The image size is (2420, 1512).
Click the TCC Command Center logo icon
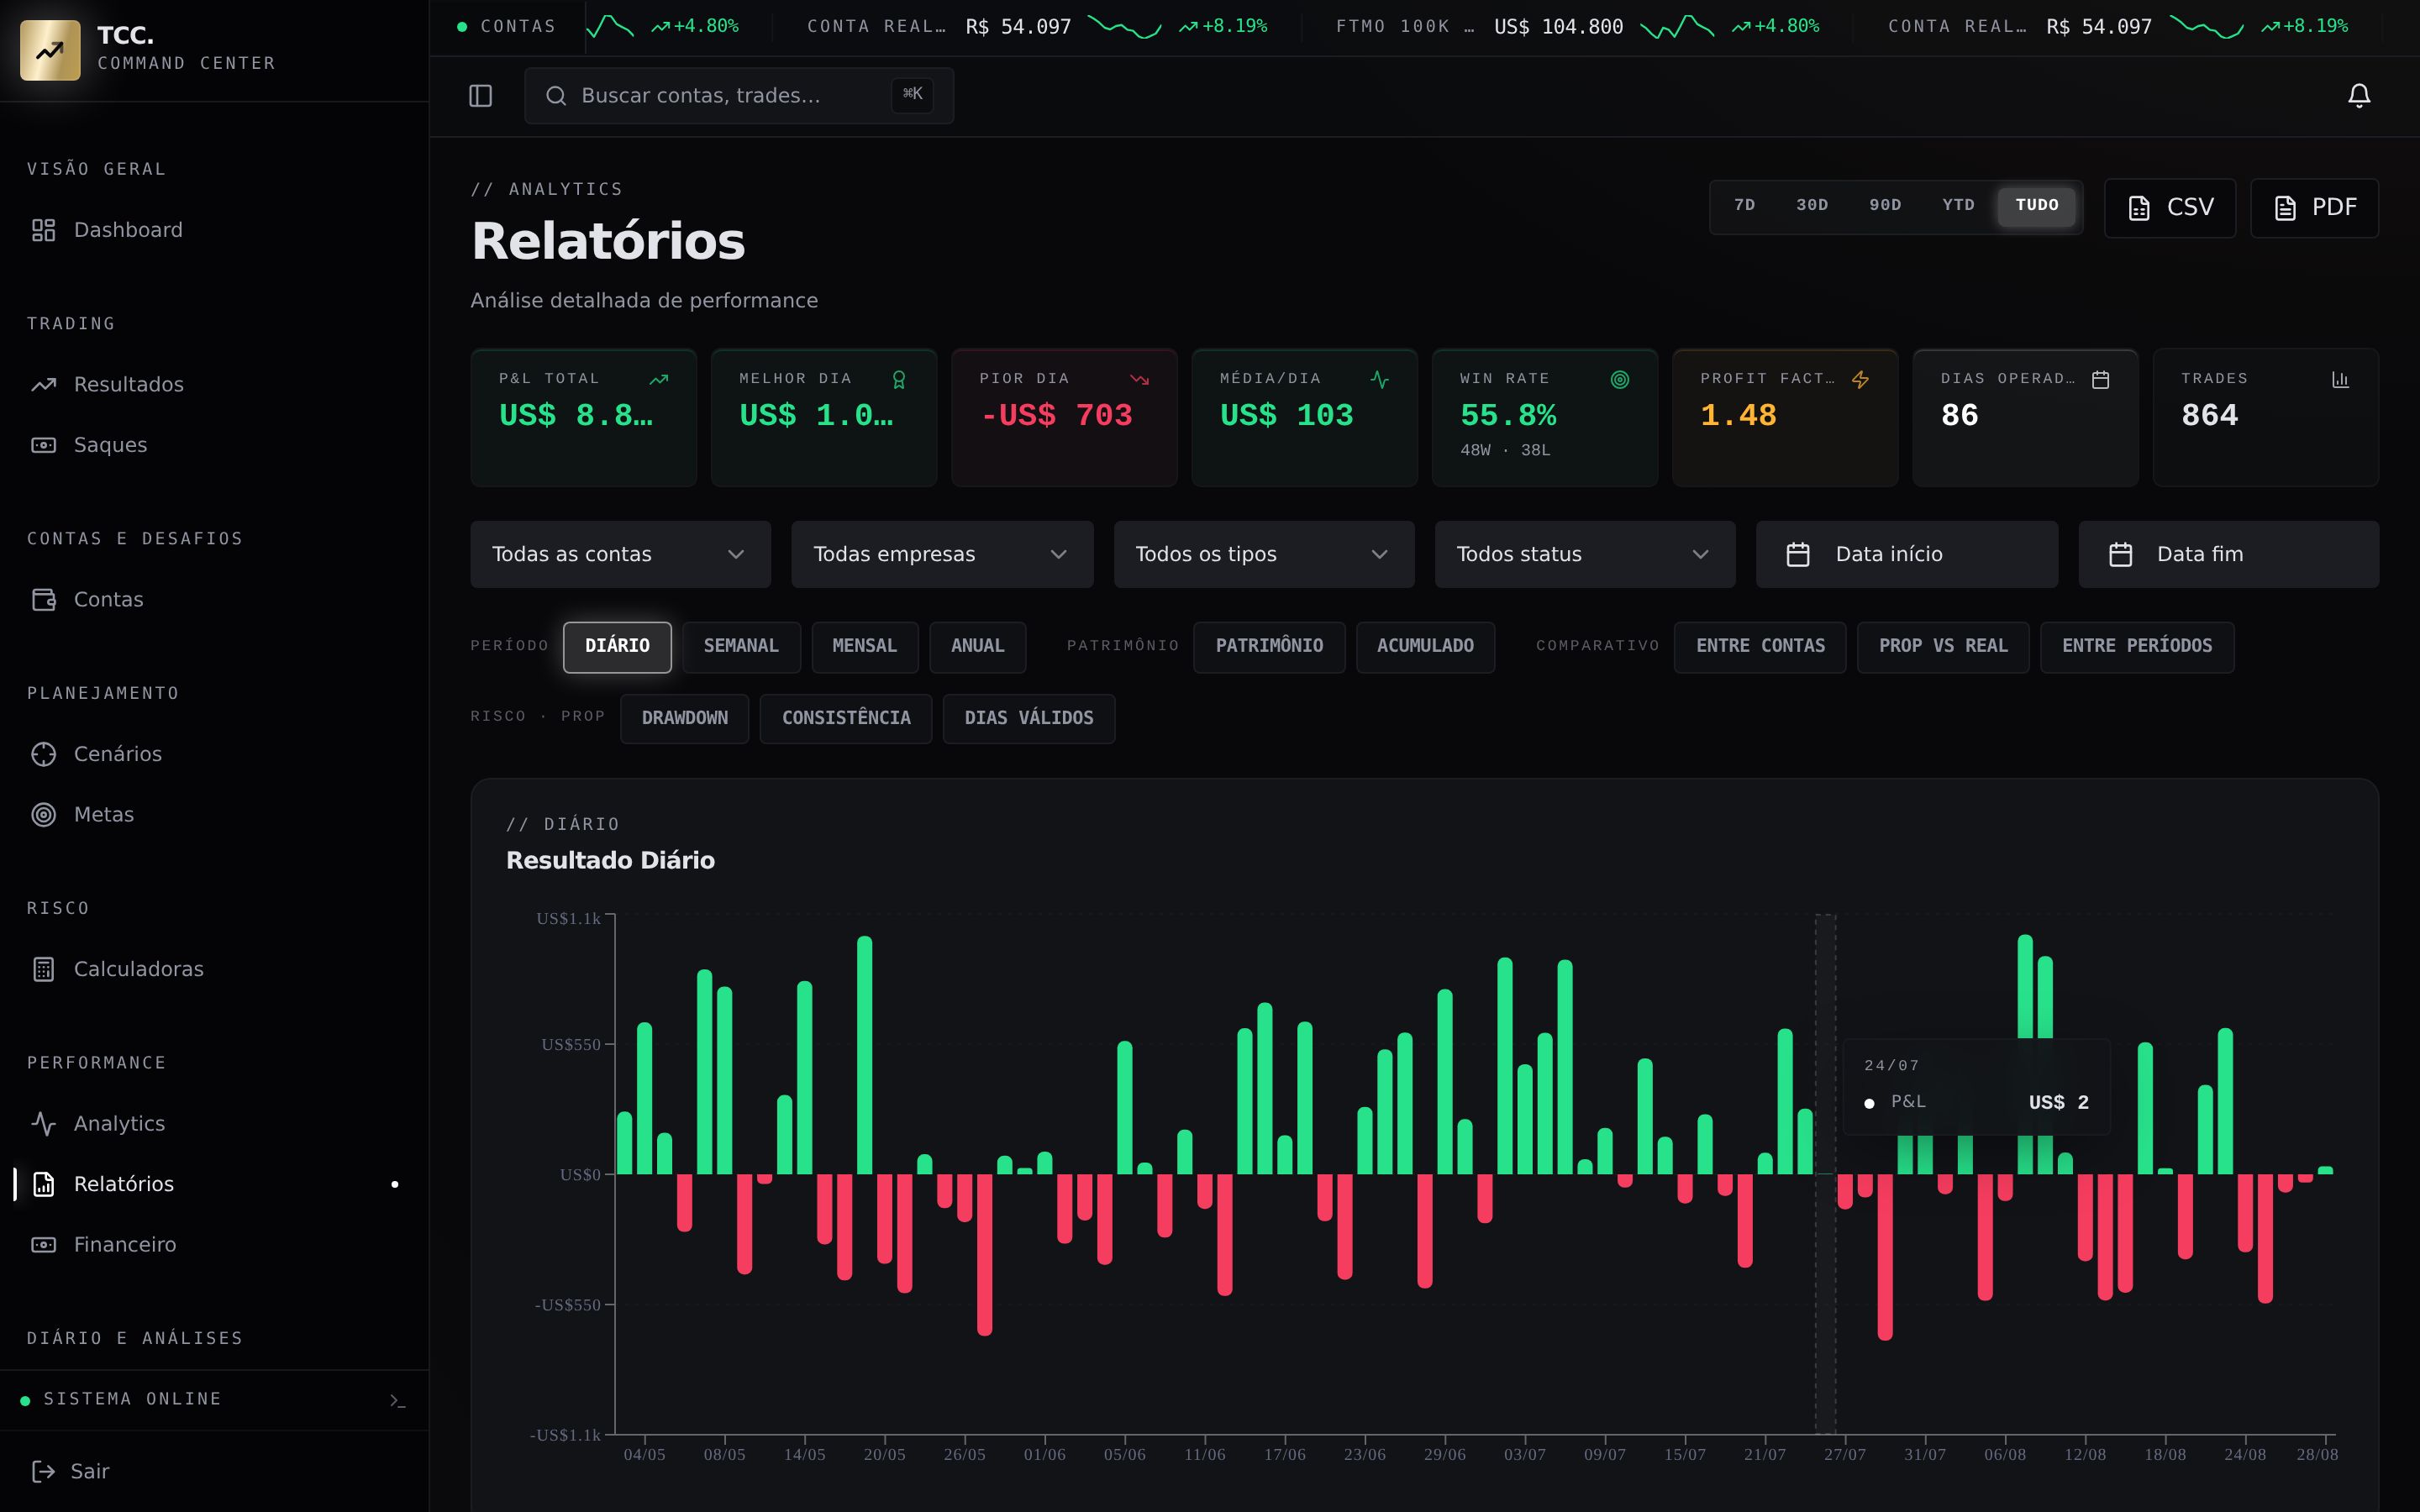click(x=50, y=50)
